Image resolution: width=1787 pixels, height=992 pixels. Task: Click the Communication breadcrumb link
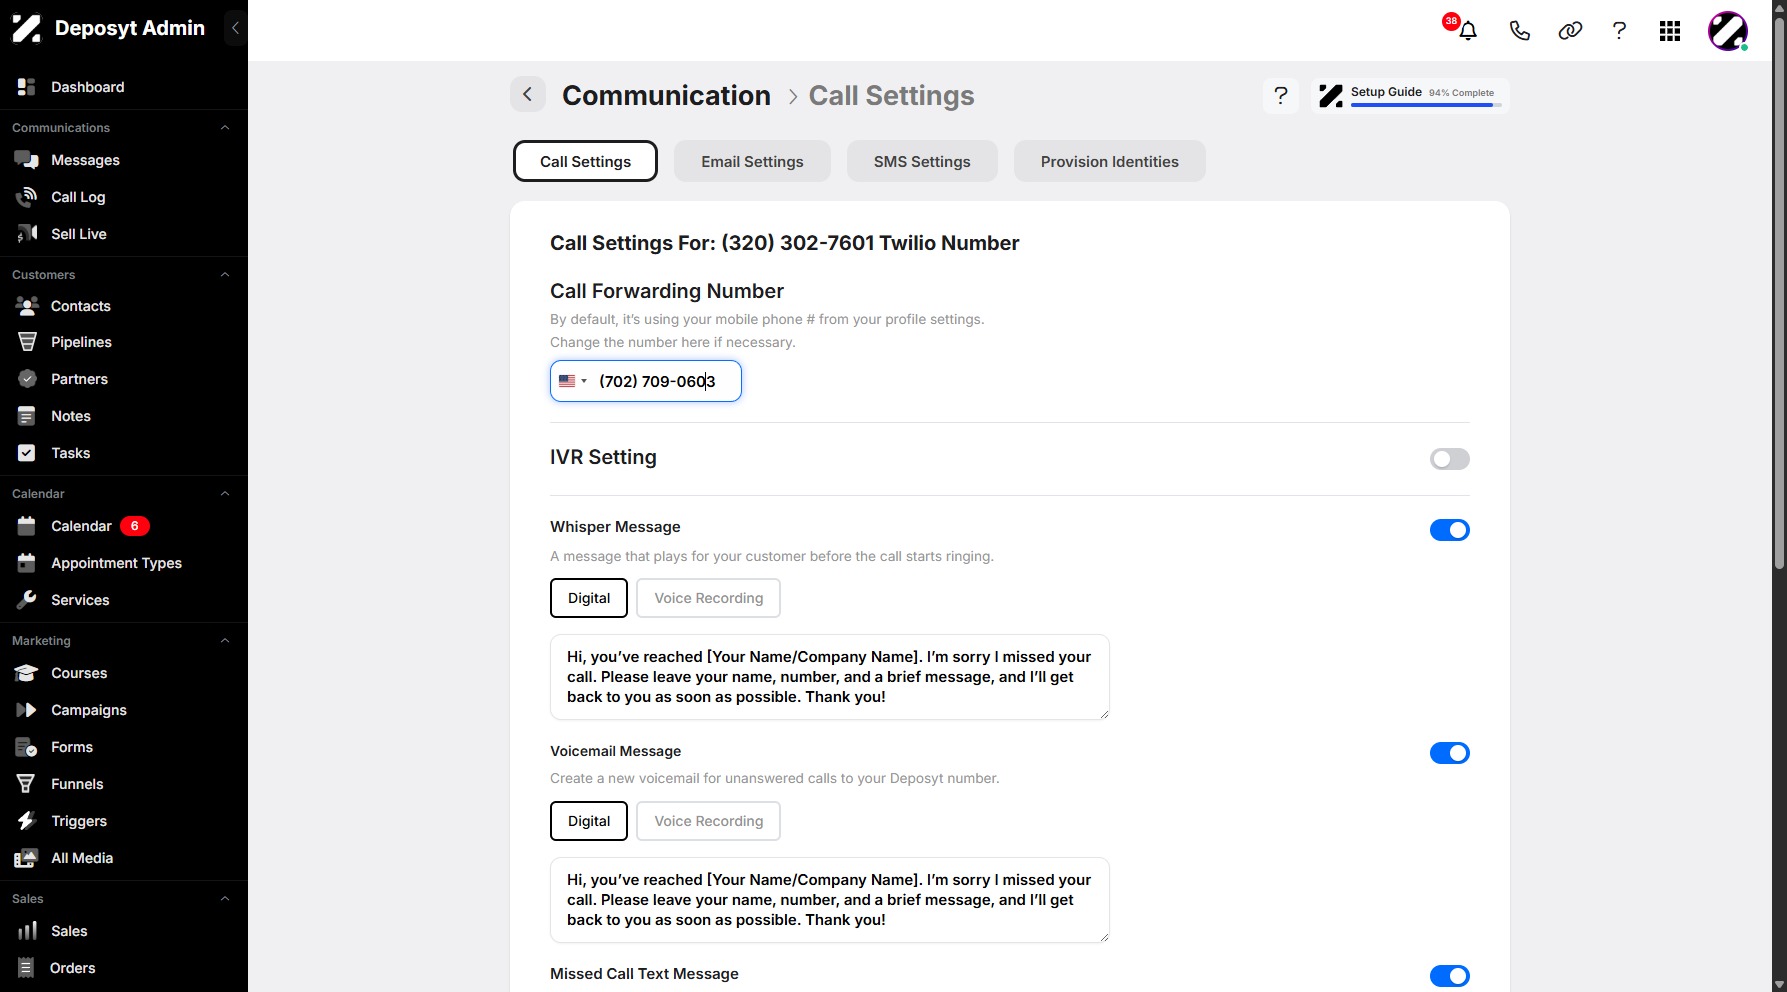[666, 95]
